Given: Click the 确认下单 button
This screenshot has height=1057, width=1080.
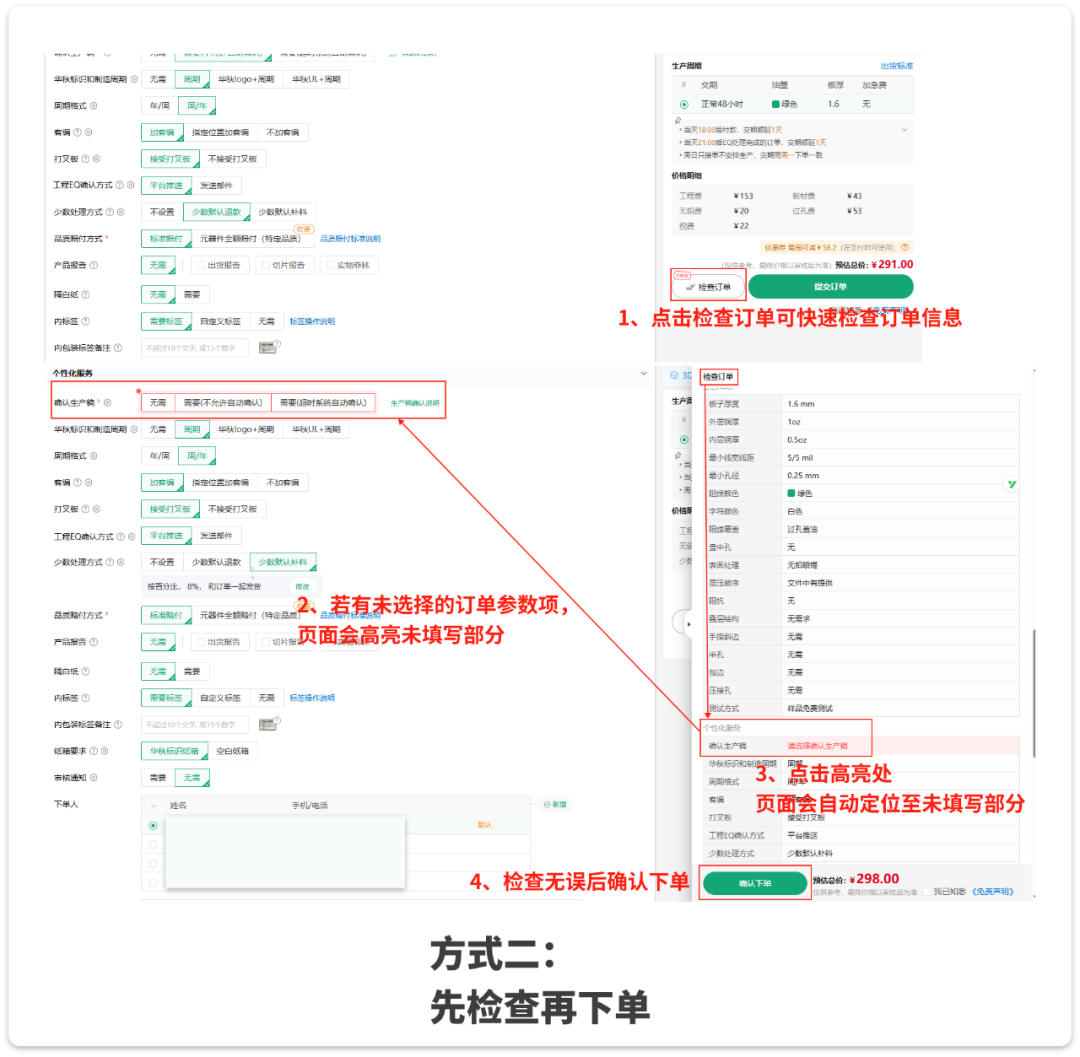Looking at the screenshot, I should click(x=755, y=883).
